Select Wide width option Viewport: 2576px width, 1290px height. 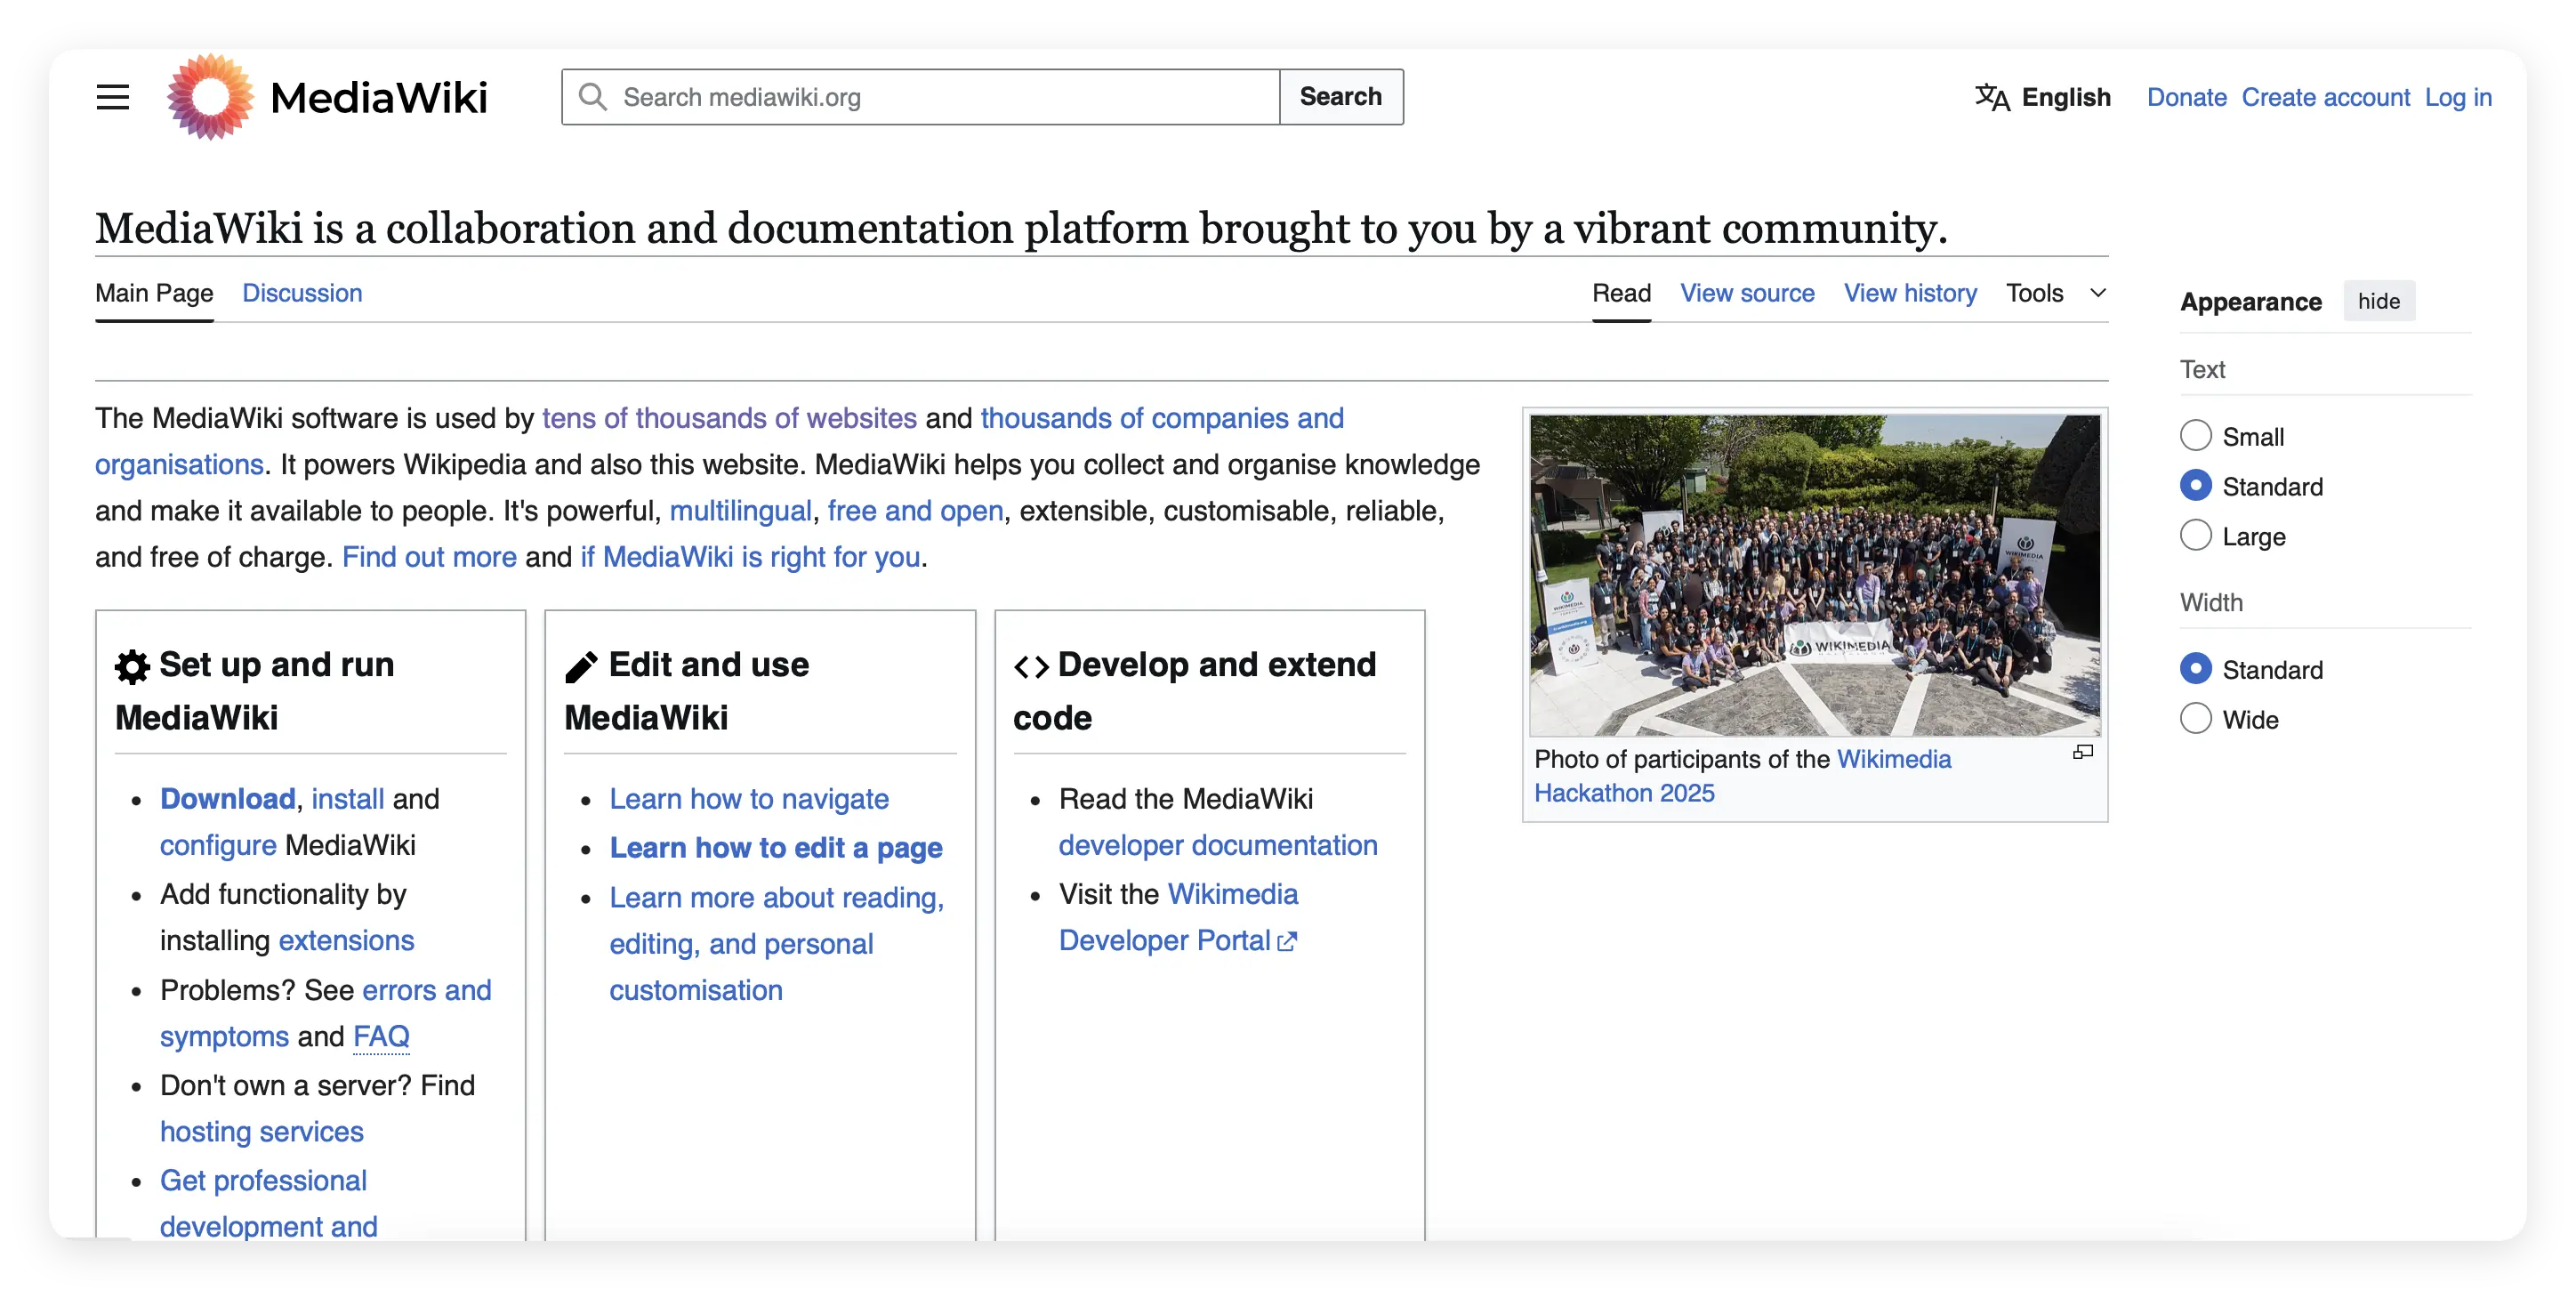click(x=2196, y=718)
